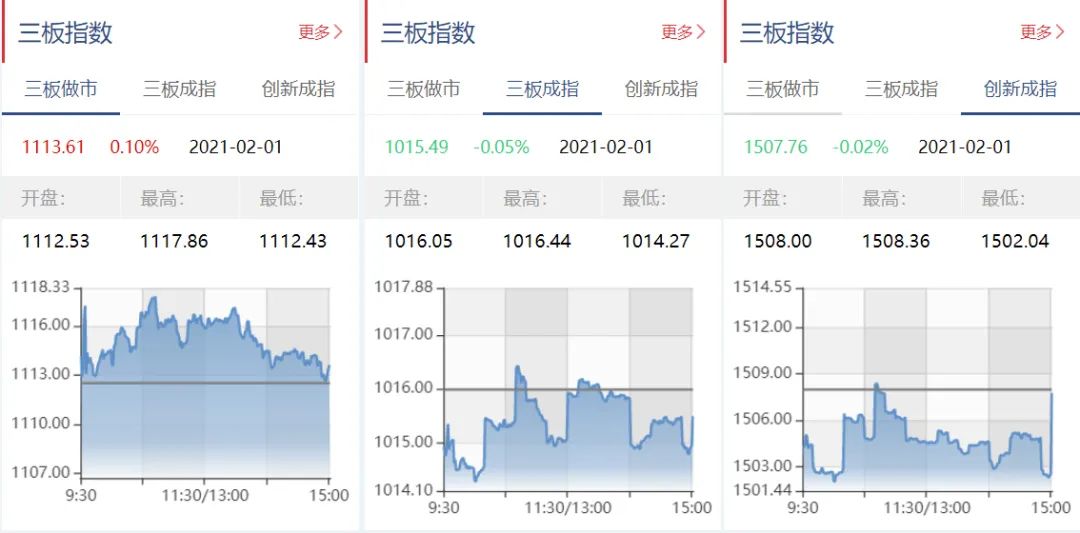Switch to 三板成指 tab in first panel
The width and height of the screenshot is (1080, 533).
coord(179,89)
